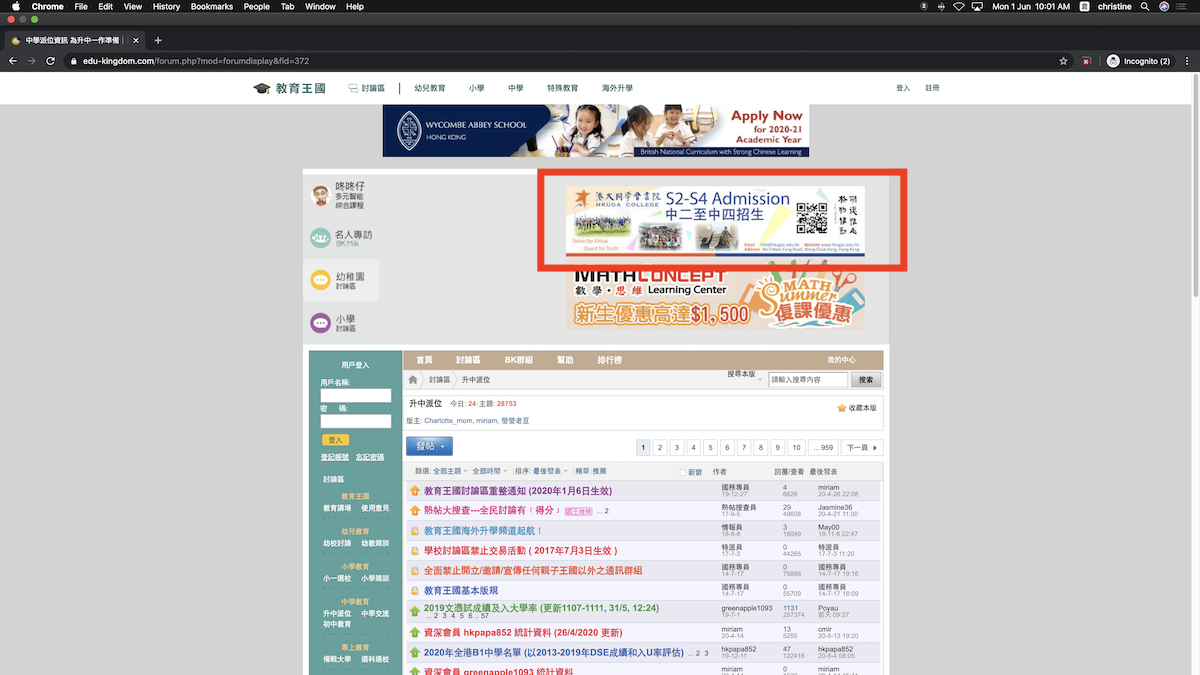This screenshot has height=675, width=1200.
Task: Click the 註冊 link at top right
Action: (932, 88)
